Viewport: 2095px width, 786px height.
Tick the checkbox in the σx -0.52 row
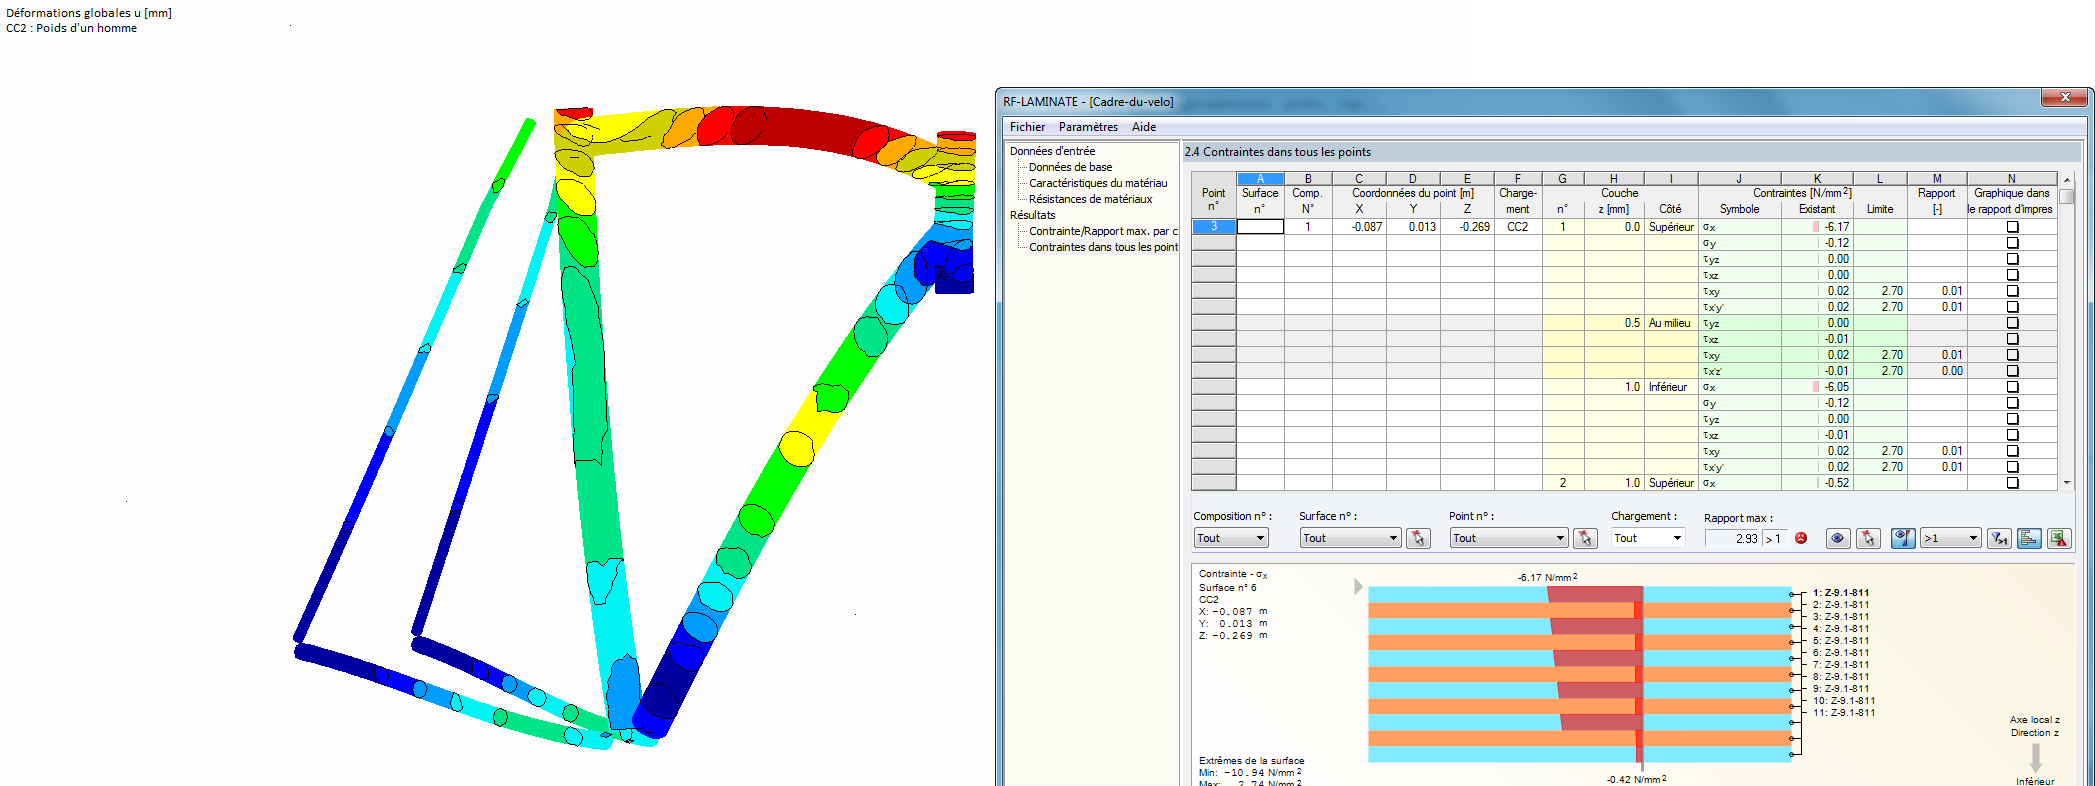(2012, 483)
